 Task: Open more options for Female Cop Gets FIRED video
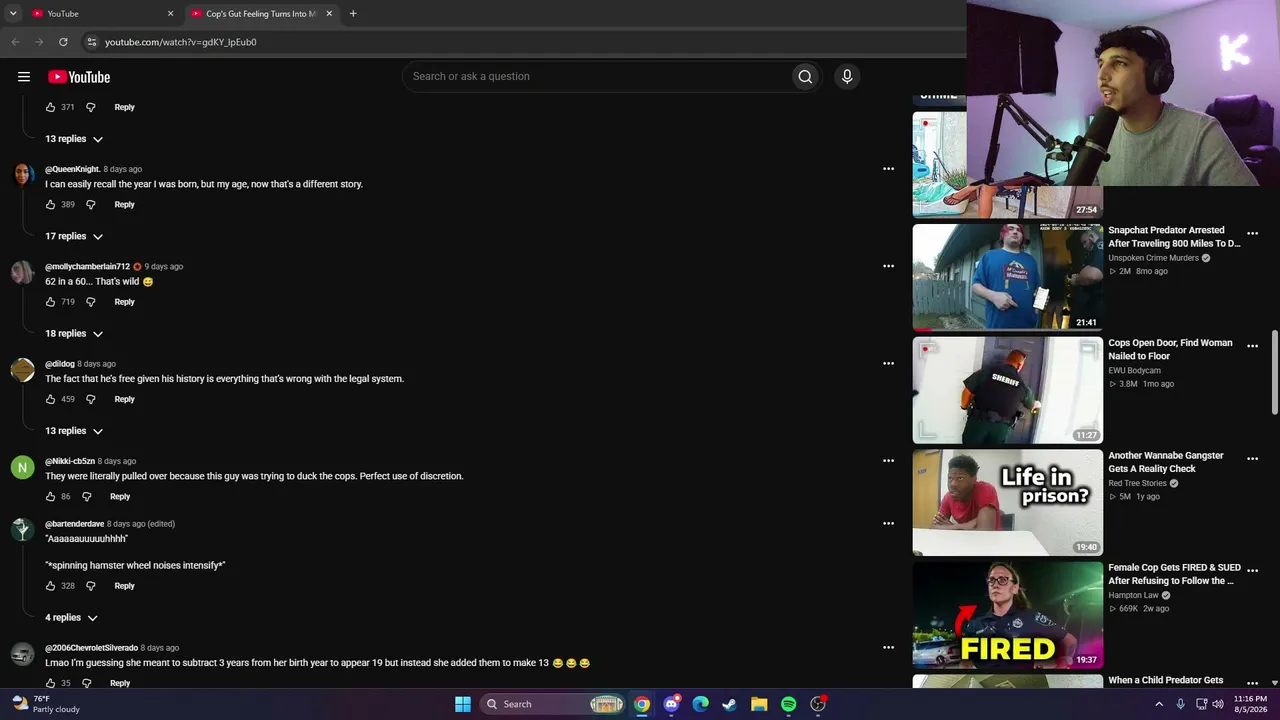1252,571
